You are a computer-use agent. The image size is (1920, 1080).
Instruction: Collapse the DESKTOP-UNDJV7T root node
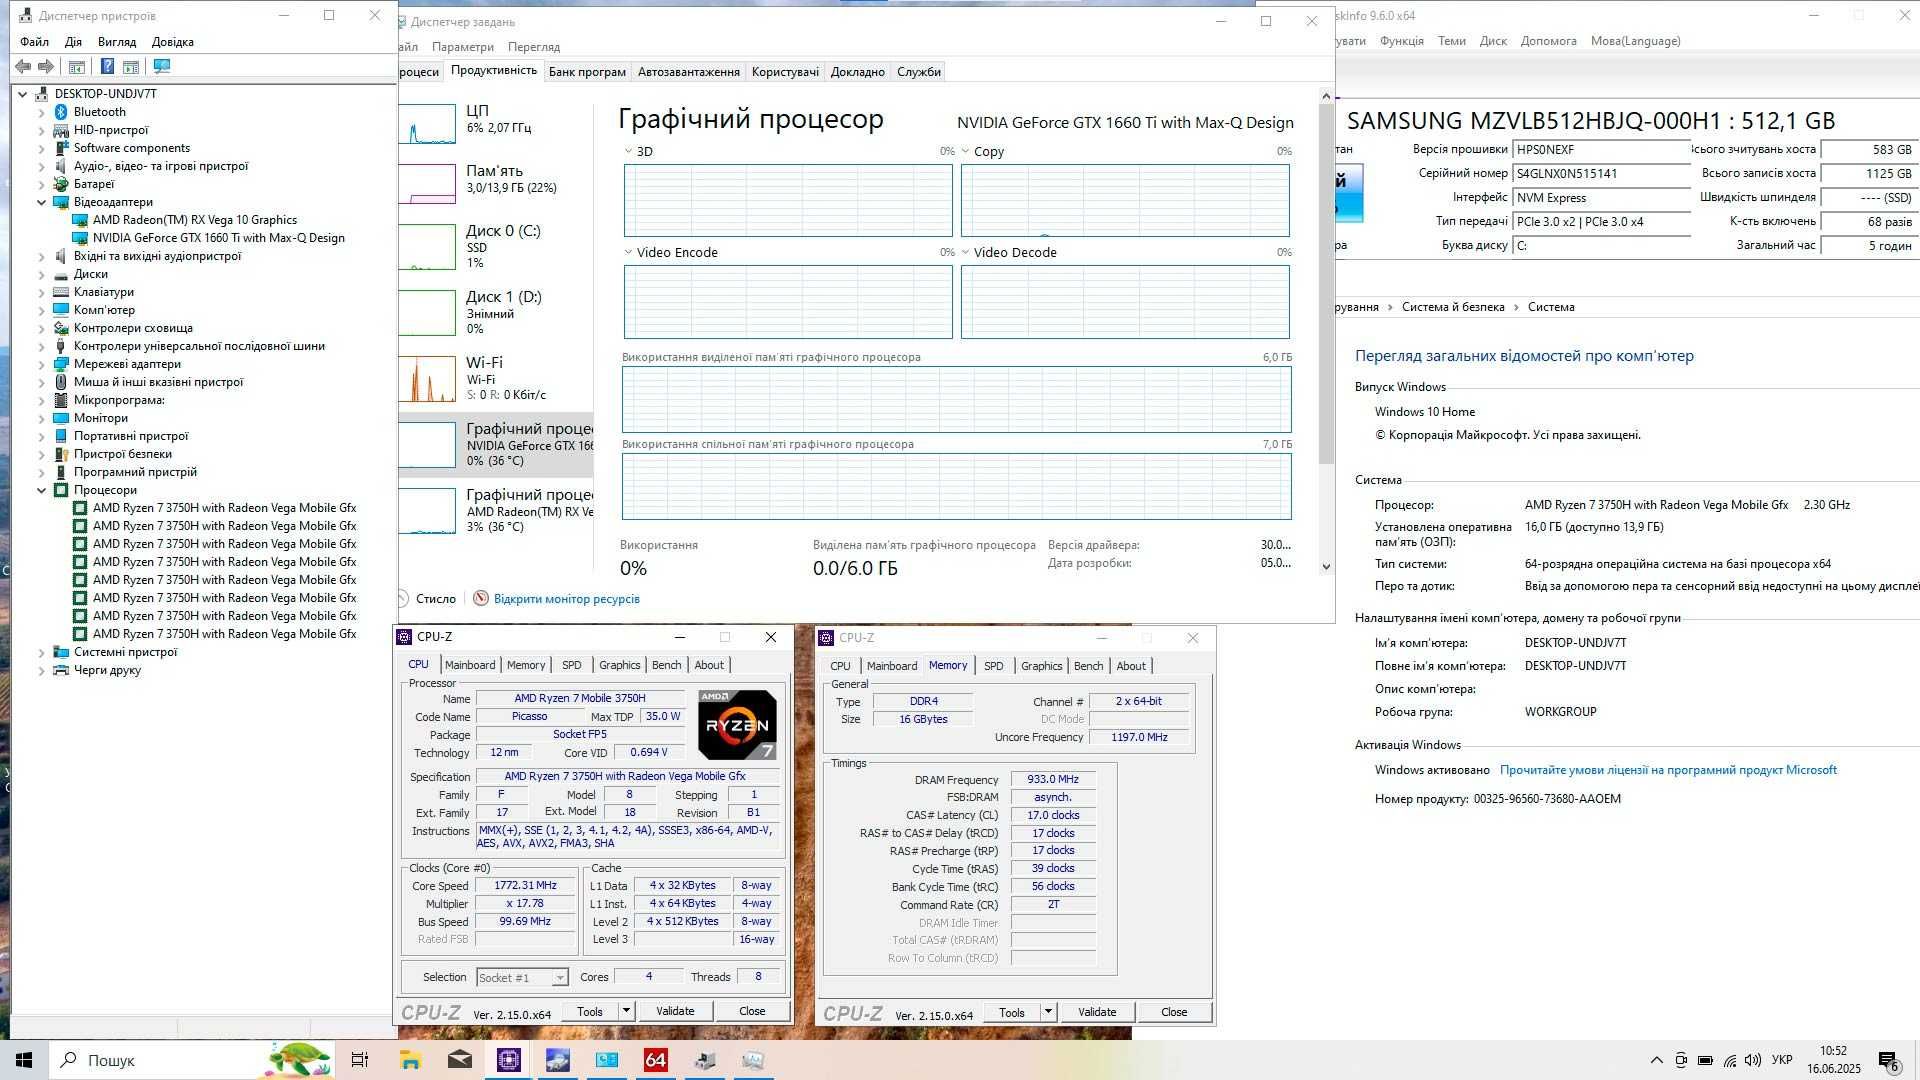pyautogui.click(x=23, y=94)
